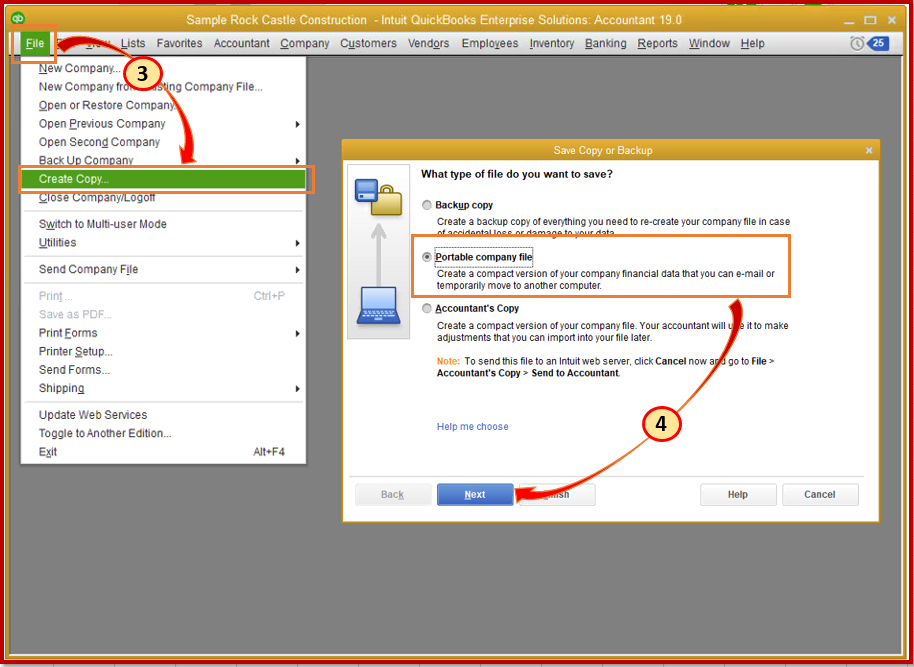
Task: Expand the Send Company File submenu
Action: [x=297, y=270]
